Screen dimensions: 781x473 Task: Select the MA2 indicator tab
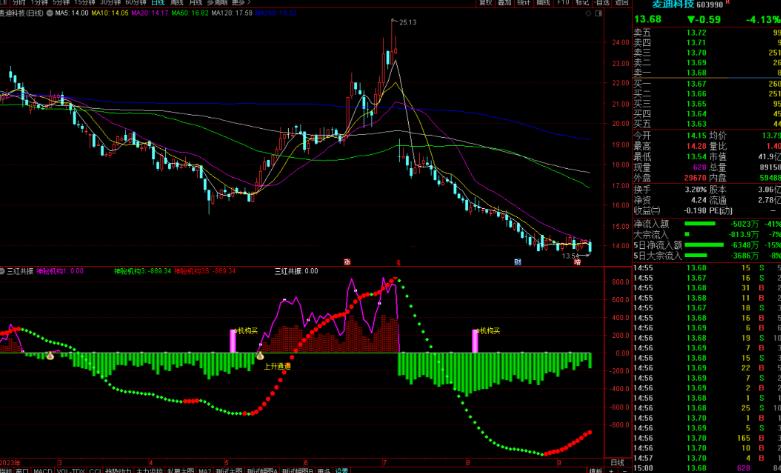click(x=205, y=471)
